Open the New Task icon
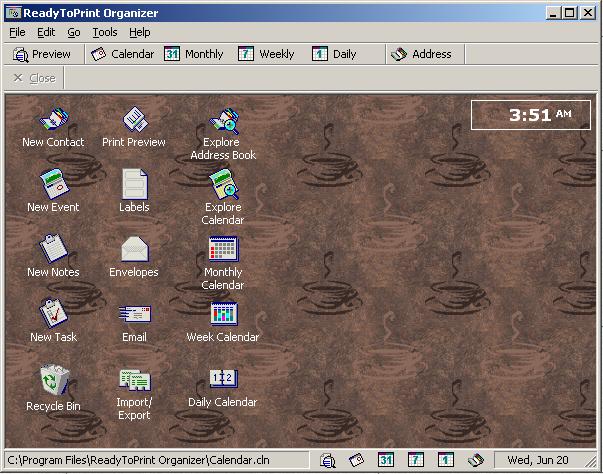Image resolution: width=603 pixels, height=474 pixels. (x=53, y=321)
